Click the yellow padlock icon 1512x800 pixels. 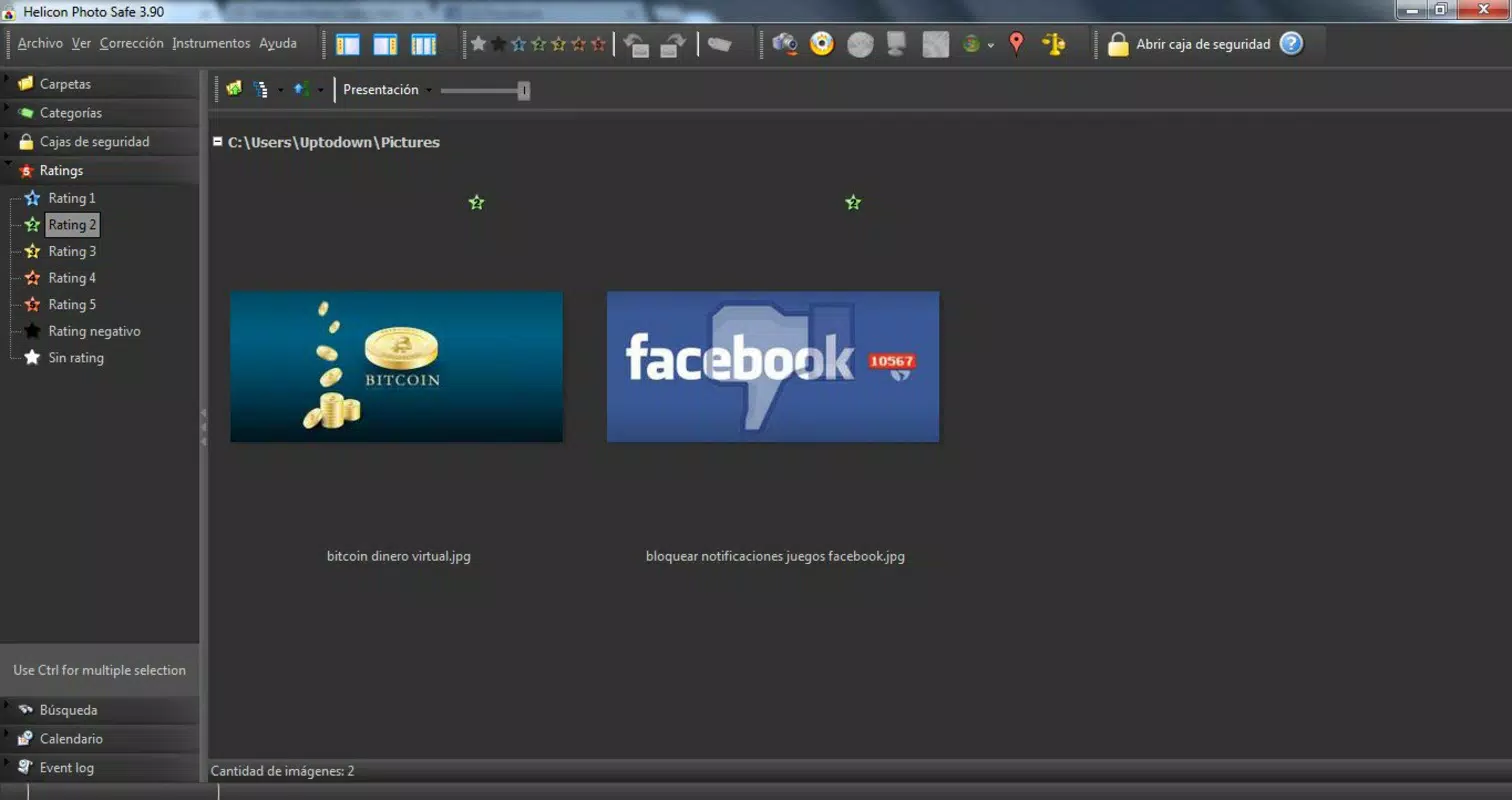(x=1118, y=44)
